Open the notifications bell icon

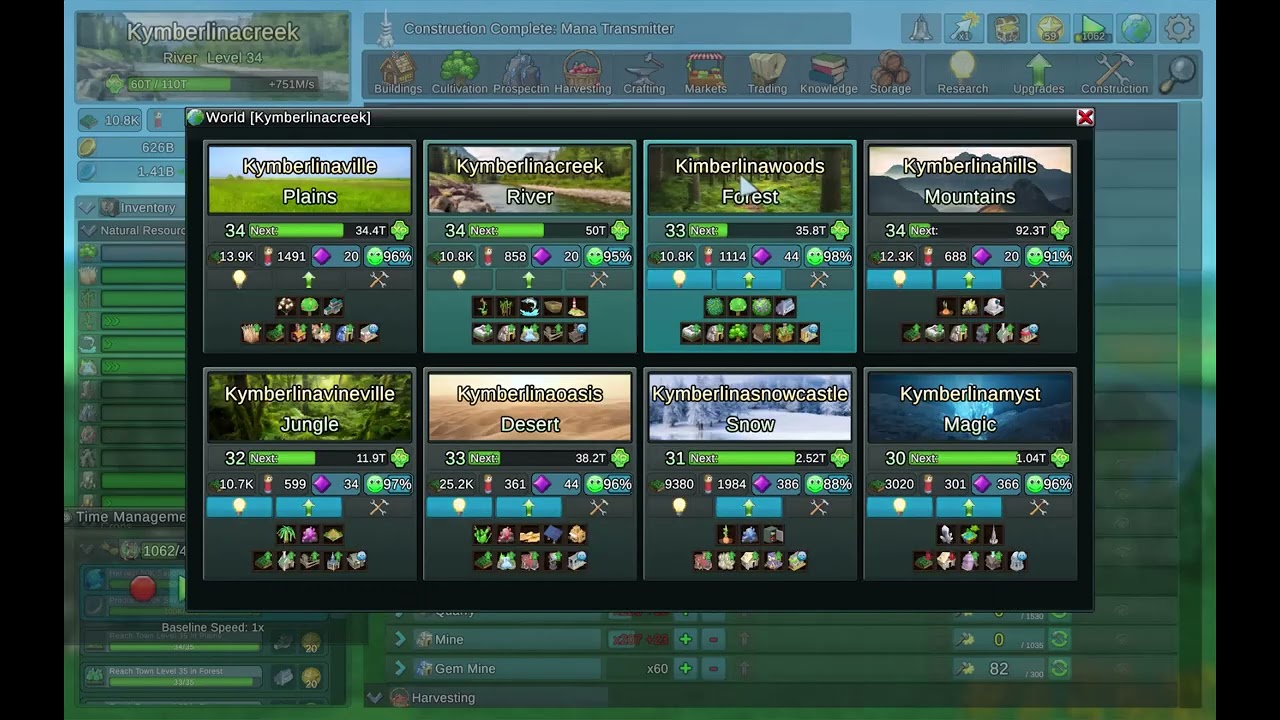(921, 28)
